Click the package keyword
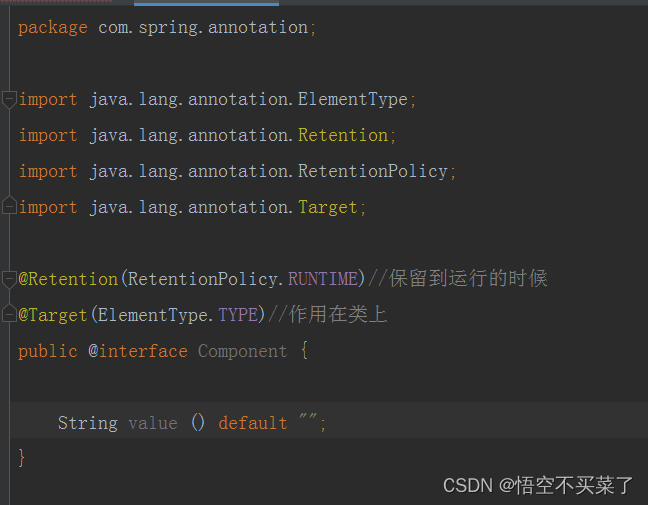Screen dimensions: 648x505 tap(53, 28)
